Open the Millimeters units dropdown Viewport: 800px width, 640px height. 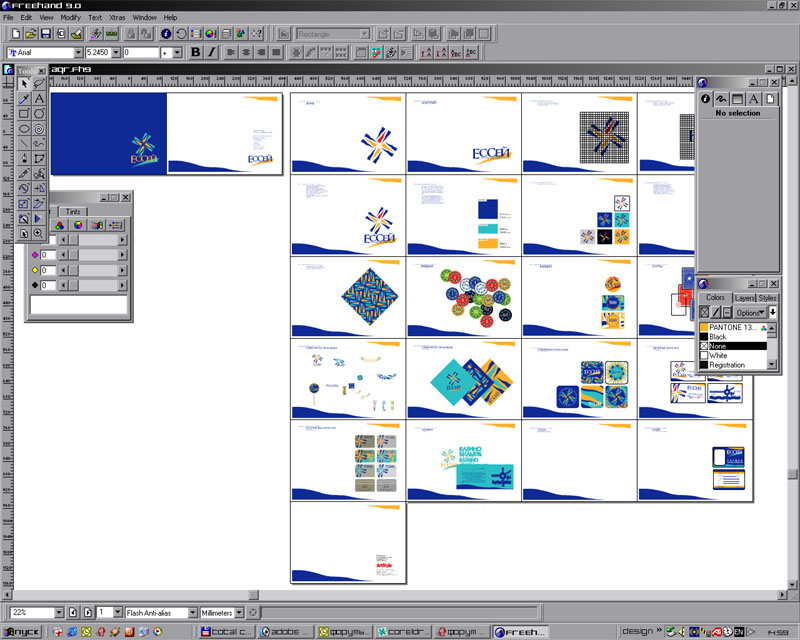click(x=239, y=612)
